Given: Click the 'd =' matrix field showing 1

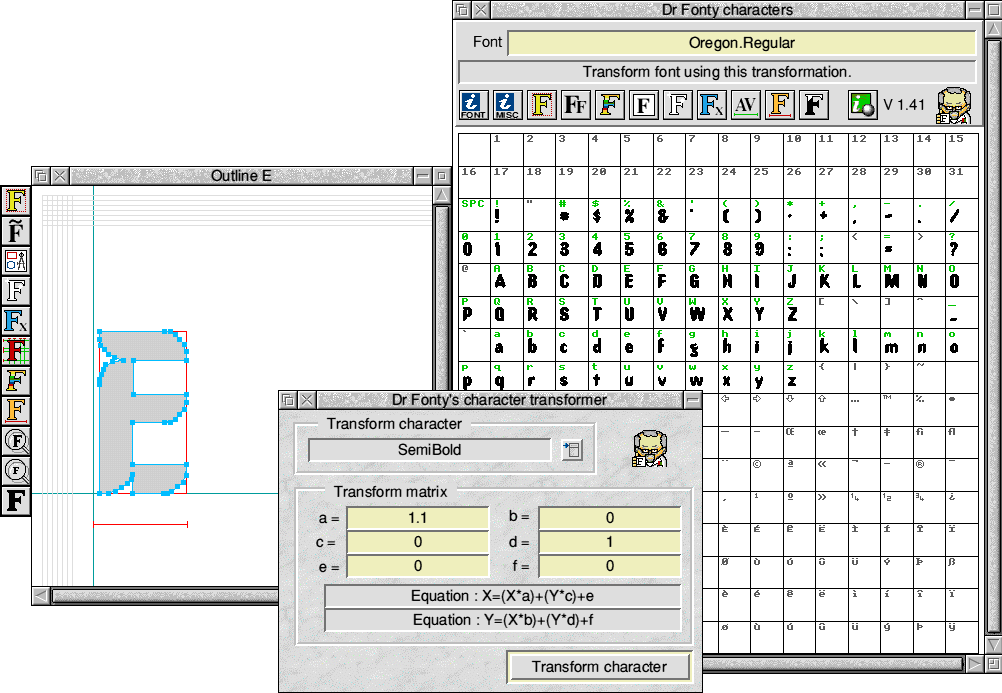Looking at the screenshot, I should point(609,542).
